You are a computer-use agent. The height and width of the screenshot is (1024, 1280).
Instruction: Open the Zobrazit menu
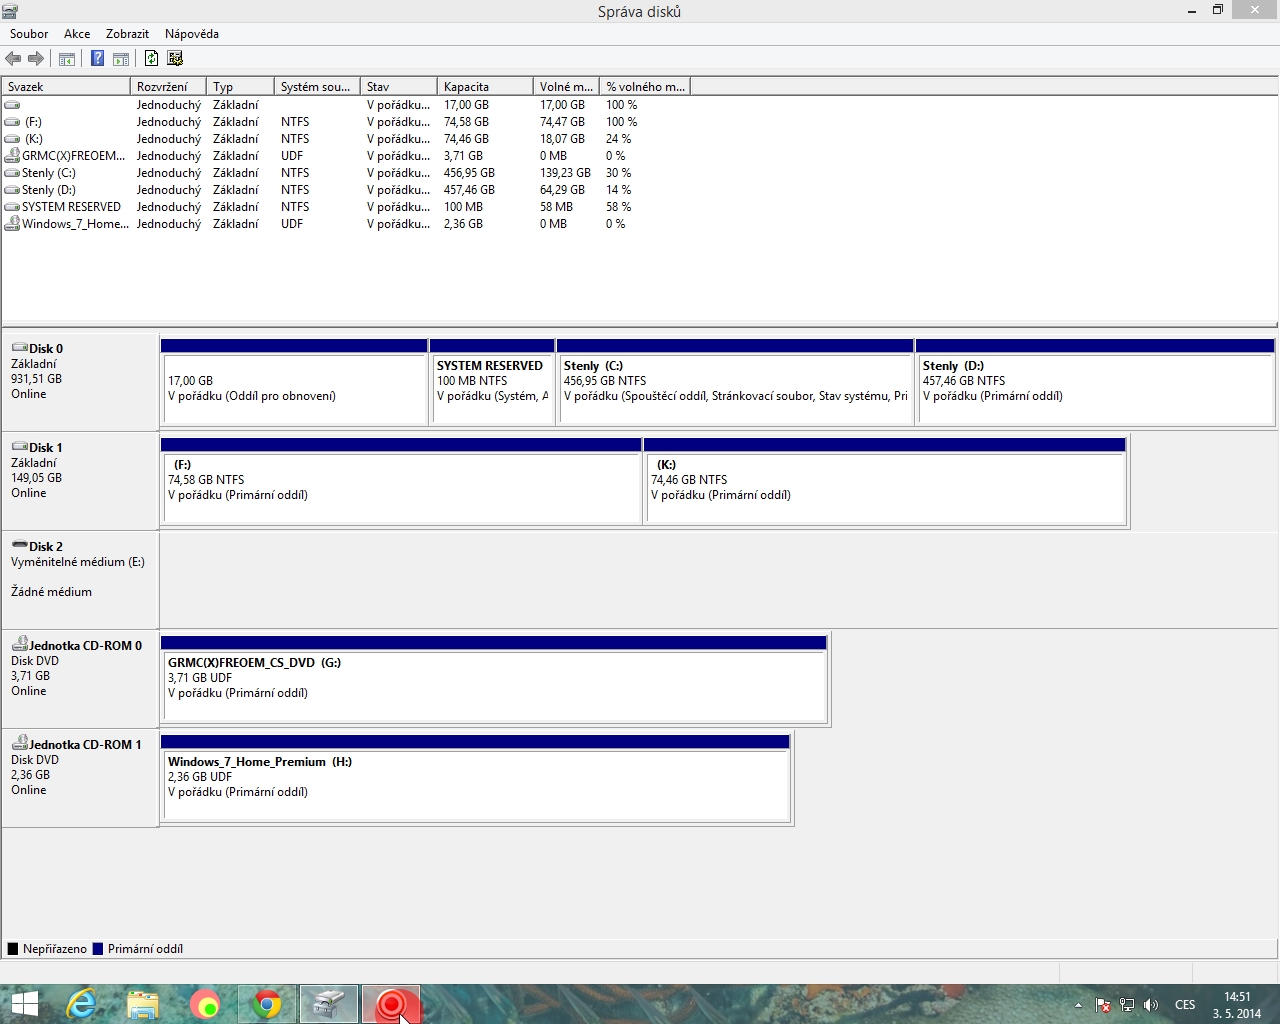(127, 34)
